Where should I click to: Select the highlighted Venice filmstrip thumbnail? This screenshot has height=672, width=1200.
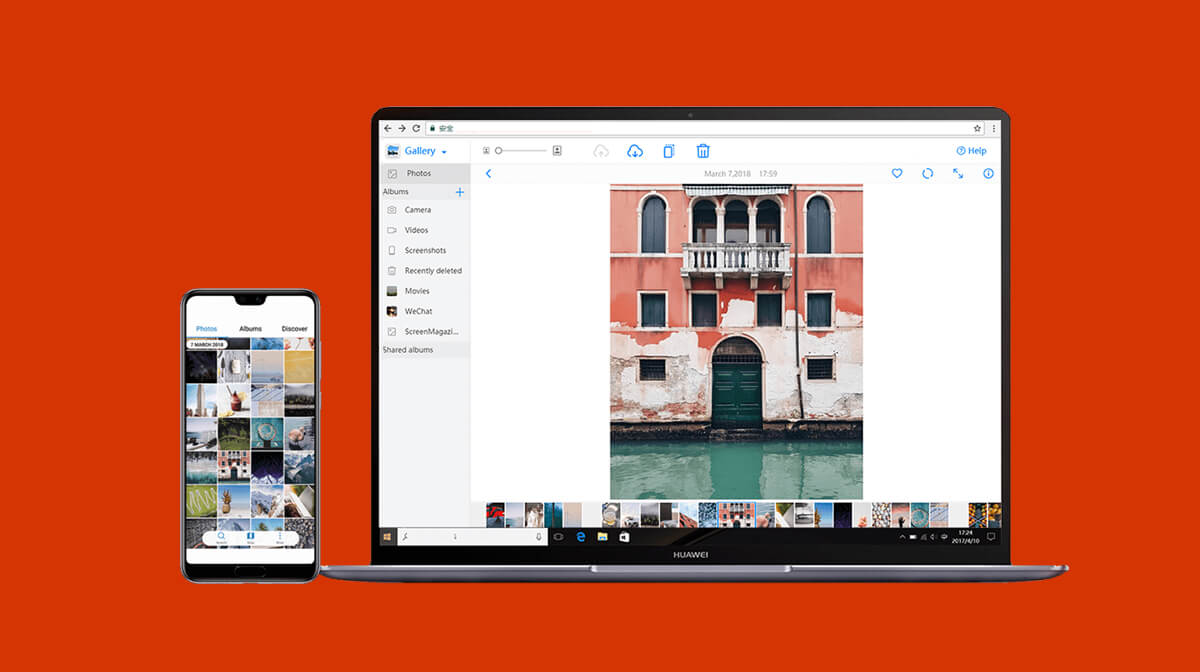tap(736, 514)
